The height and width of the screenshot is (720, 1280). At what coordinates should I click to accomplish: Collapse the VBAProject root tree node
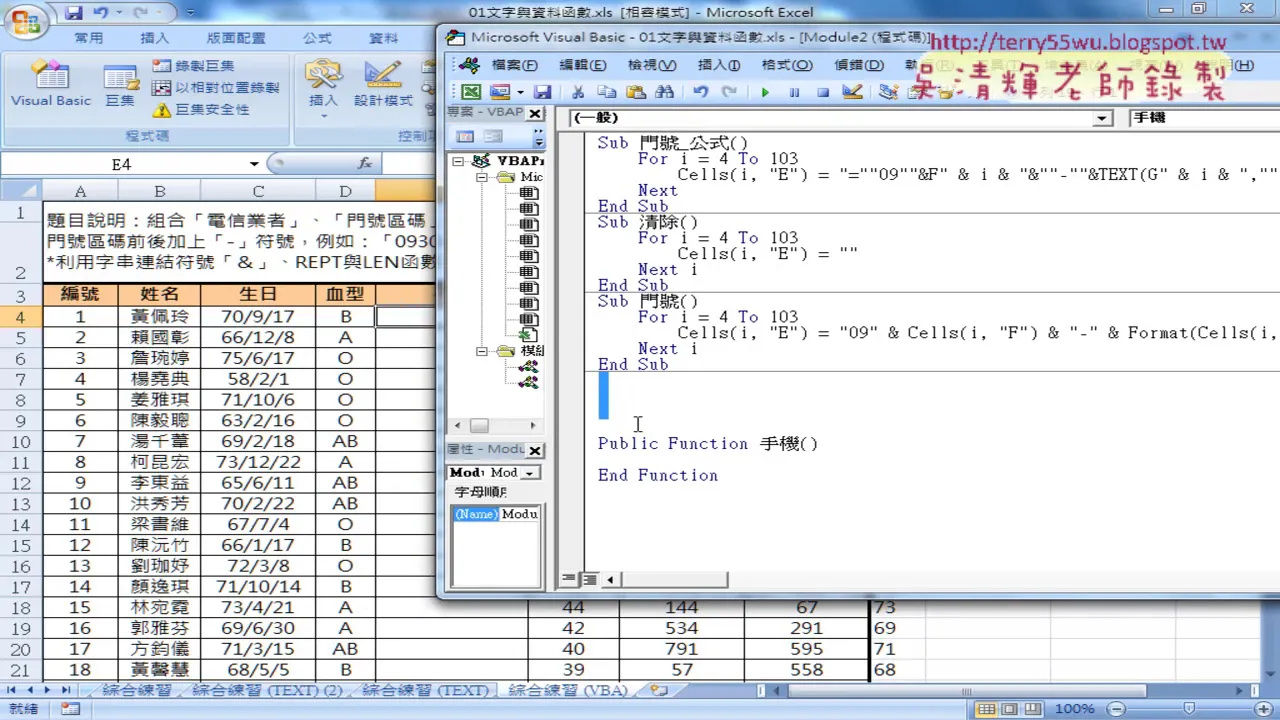pos(458,161)
